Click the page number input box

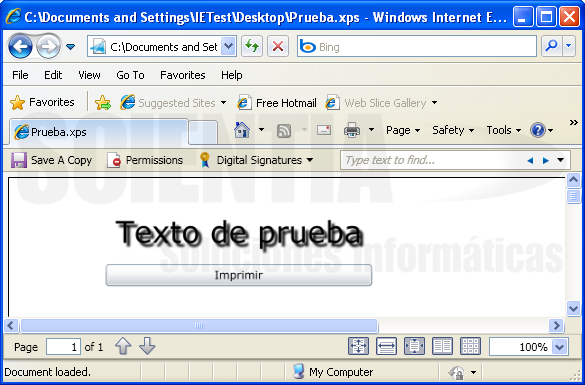pyautogui.click(x=63, y=347)
